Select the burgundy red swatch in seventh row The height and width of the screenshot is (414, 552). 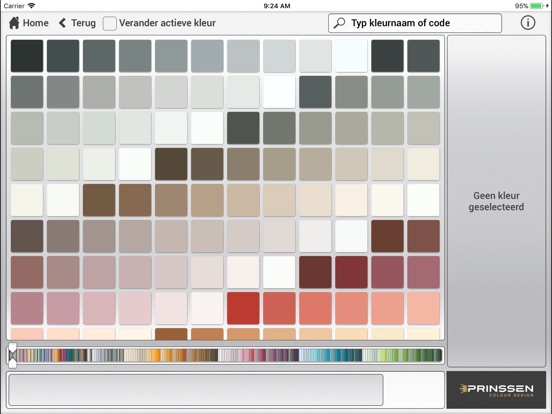351,272
